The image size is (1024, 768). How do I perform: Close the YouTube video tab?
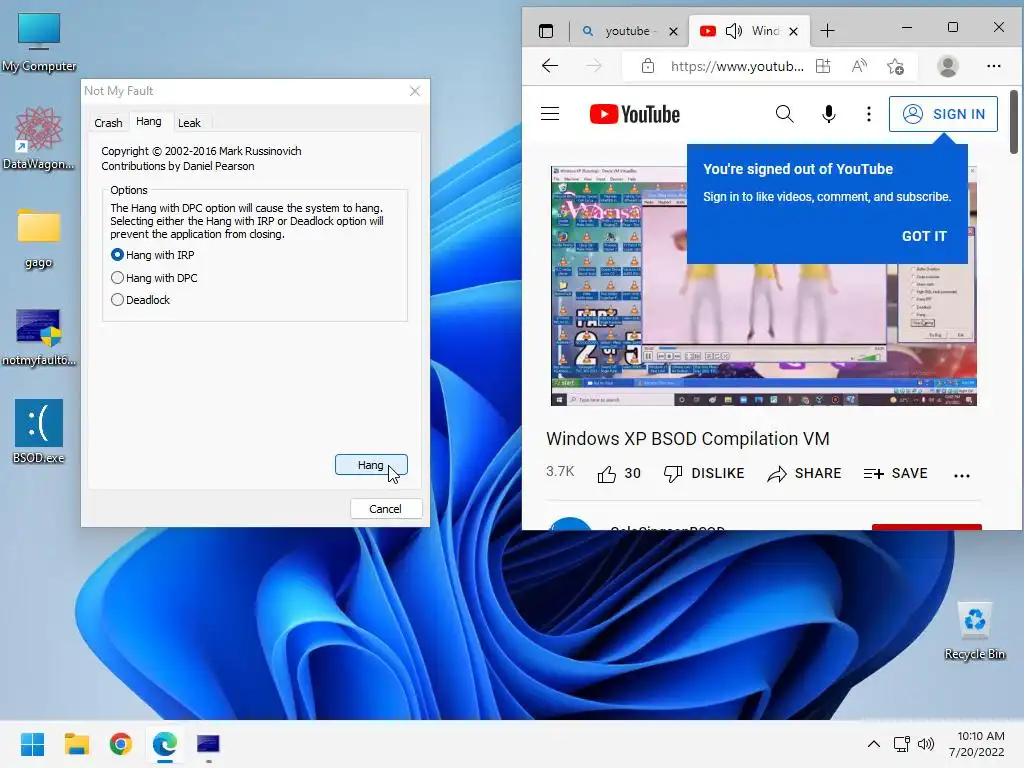tap(793, 31)
